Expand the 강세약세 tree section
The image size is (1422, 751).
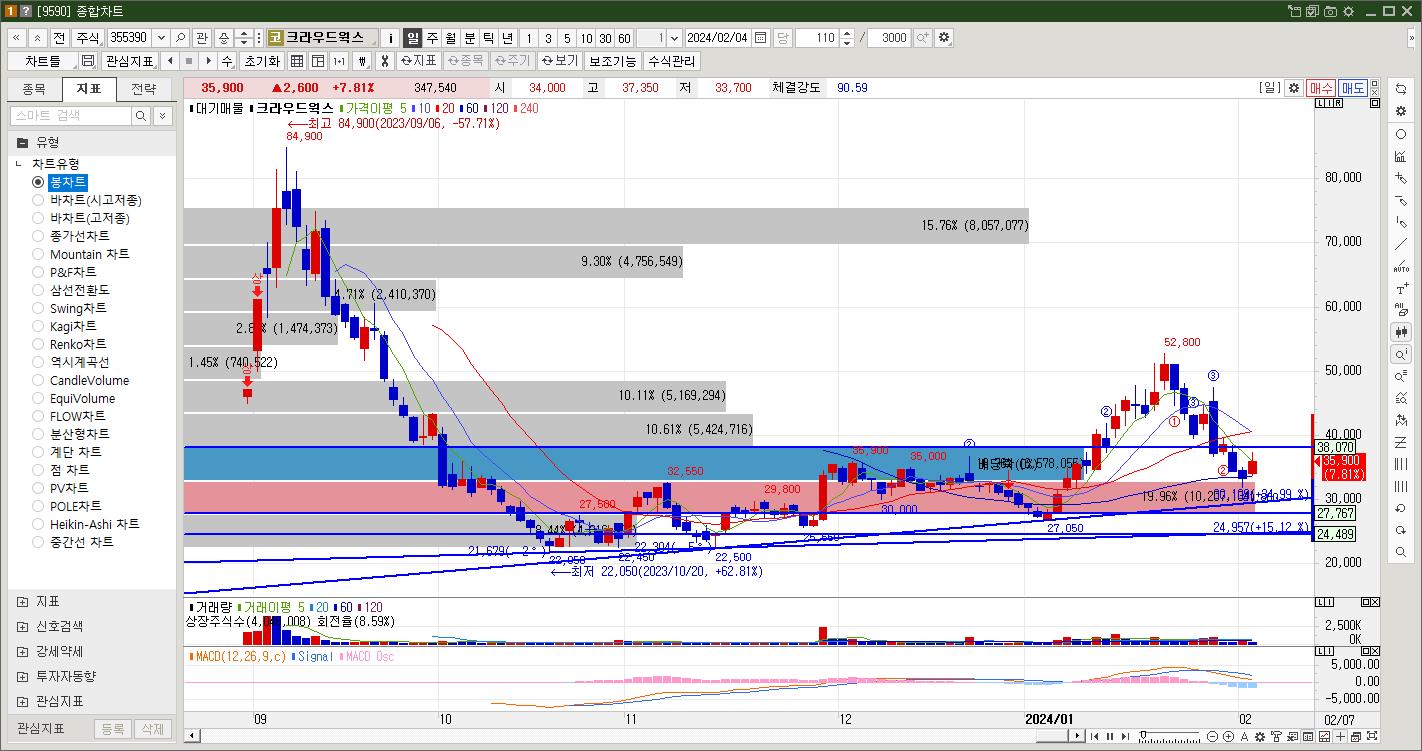(22, 651)
